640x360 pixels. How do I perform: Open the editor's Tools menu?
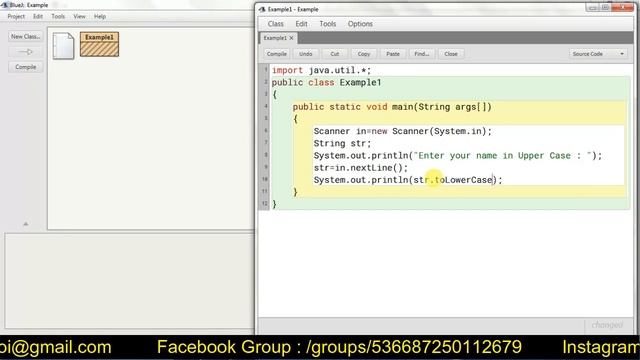click(x=327, y=24)
